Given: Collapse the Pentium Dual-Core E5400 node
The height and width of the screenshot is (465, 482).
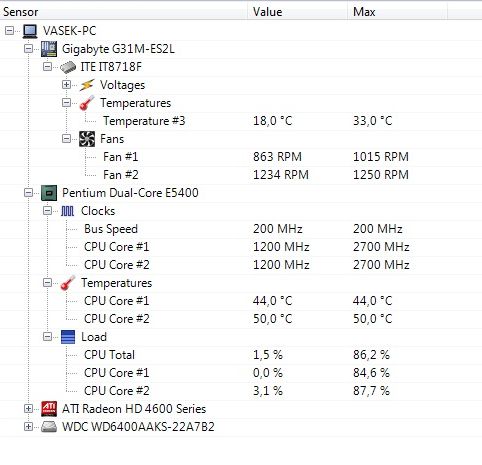Looking at the screenshot, I should tap(28, 193).
